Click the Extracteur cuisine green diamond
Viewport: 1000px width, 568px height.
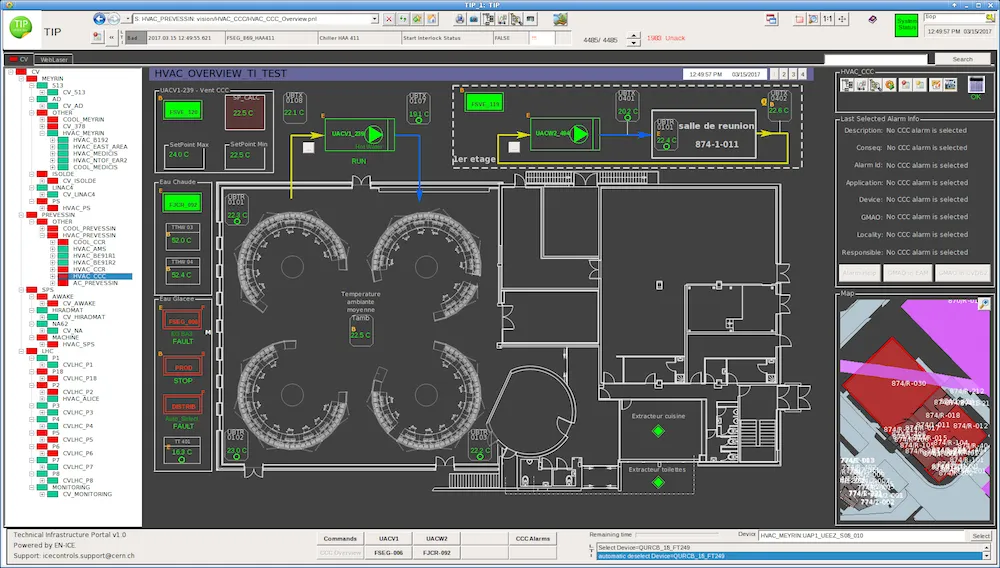point(658,432)
